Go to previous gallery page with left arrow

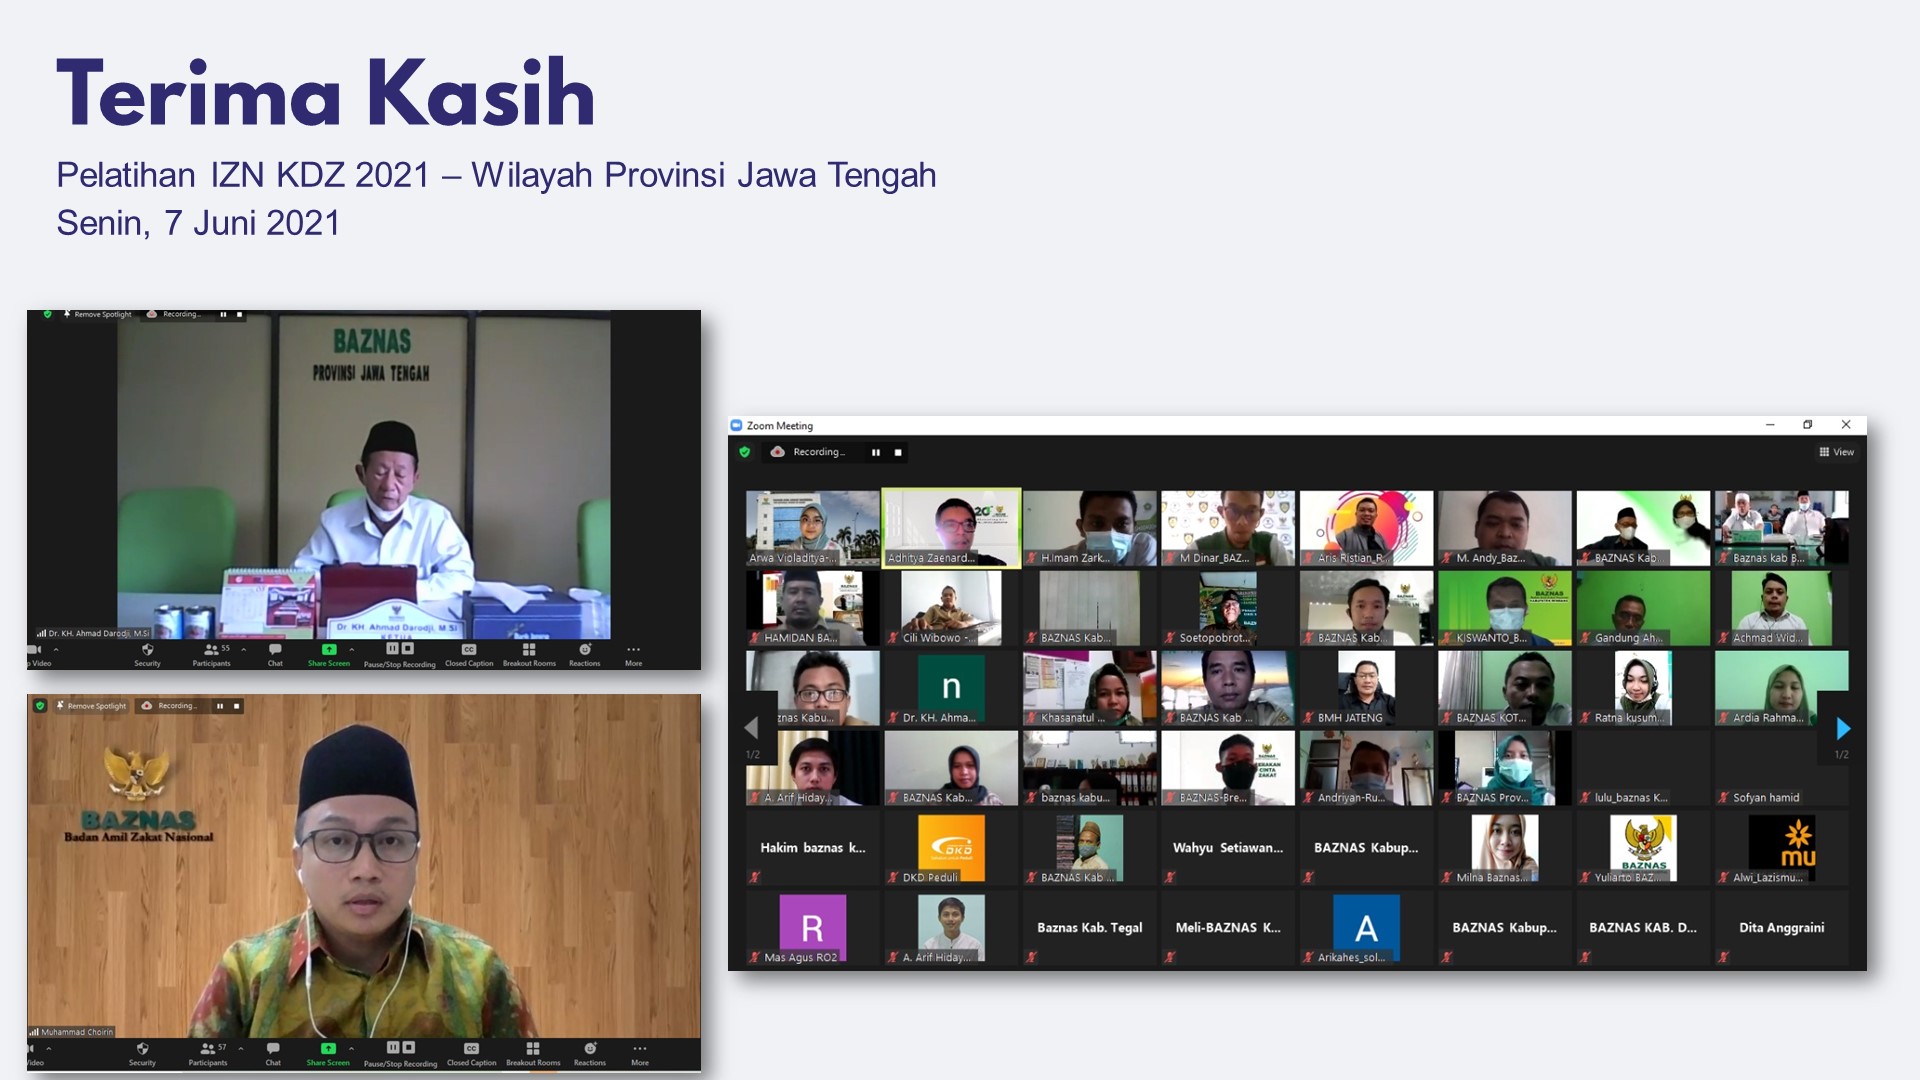[x=752, y=727]
